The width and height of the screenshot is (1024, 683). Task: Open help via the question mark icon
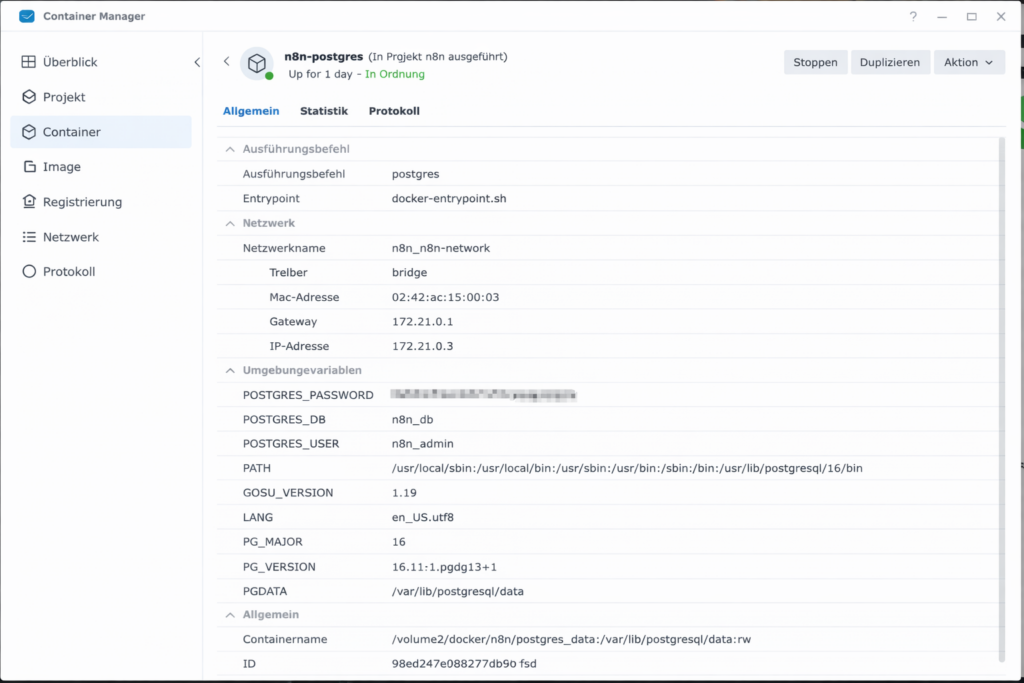913,16
